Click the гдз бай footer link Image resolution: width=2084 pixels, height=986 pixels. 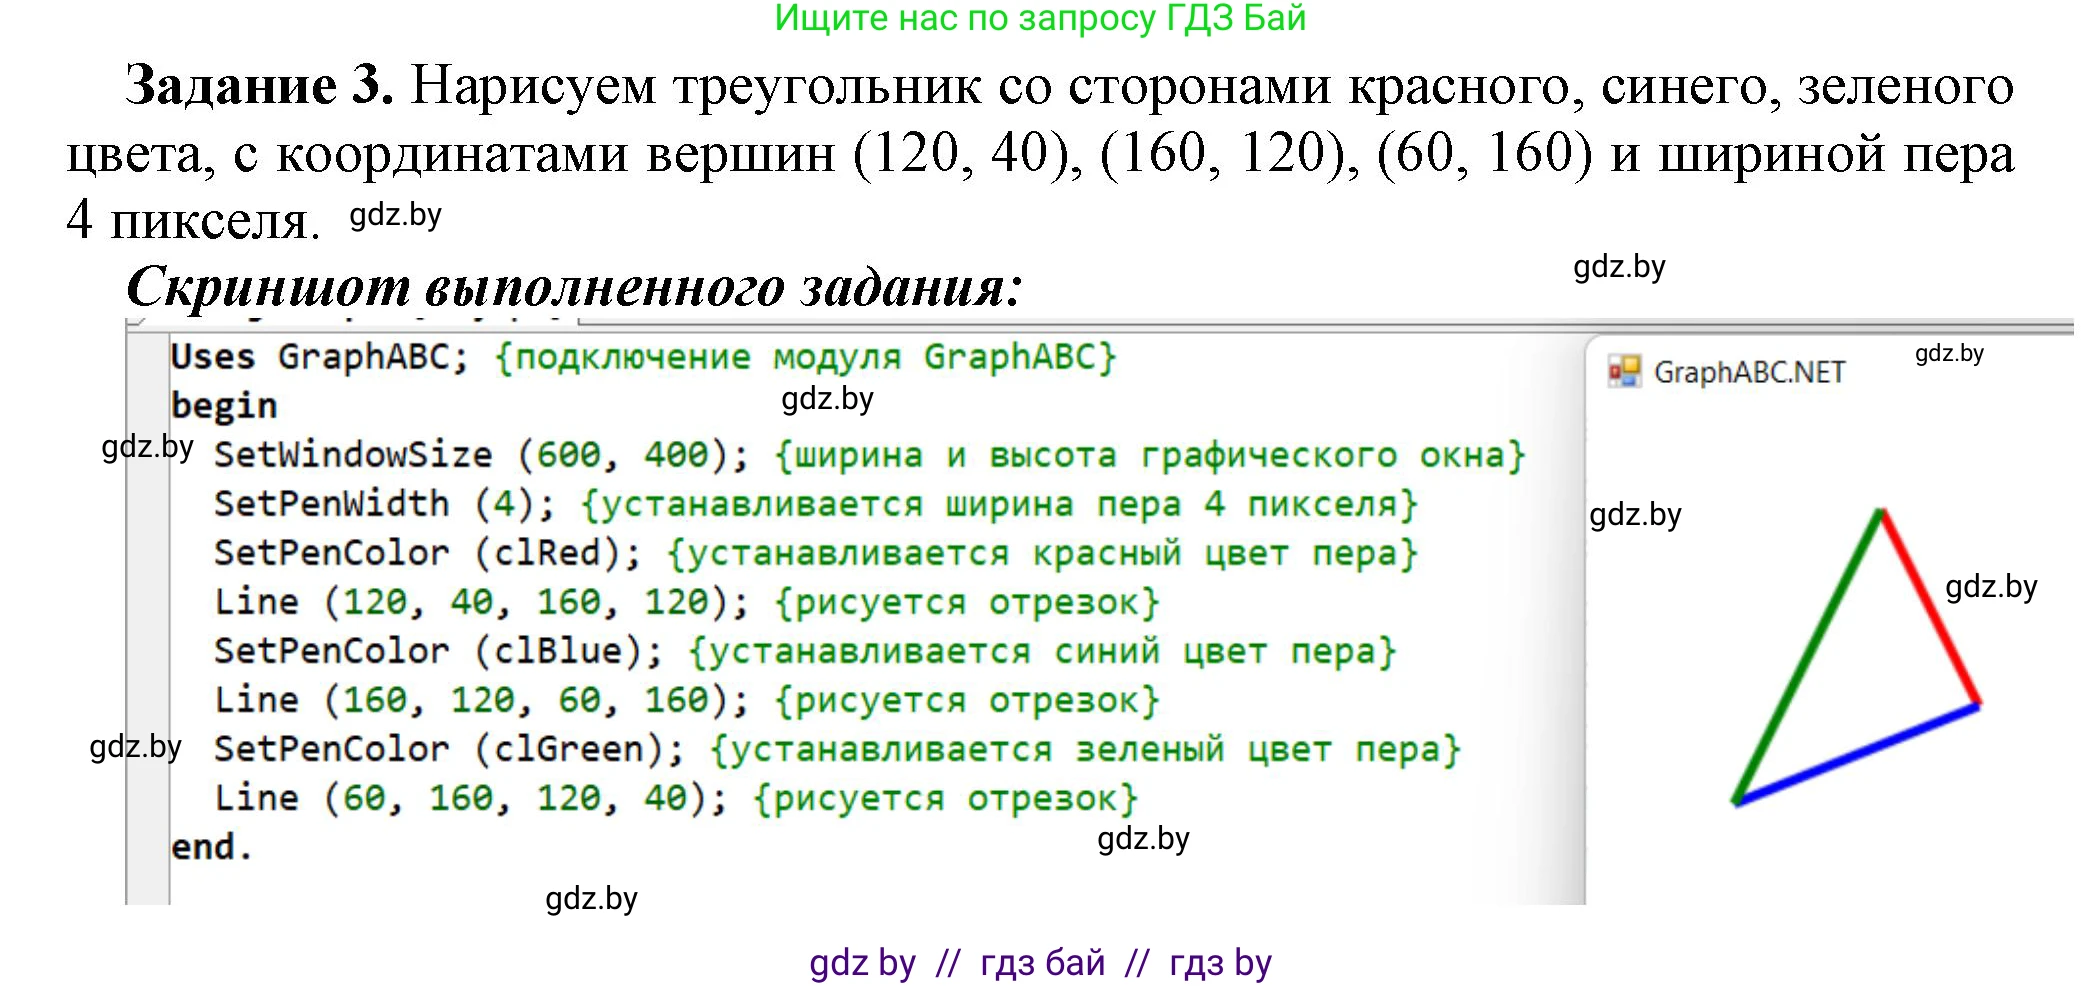[1040, 962]
